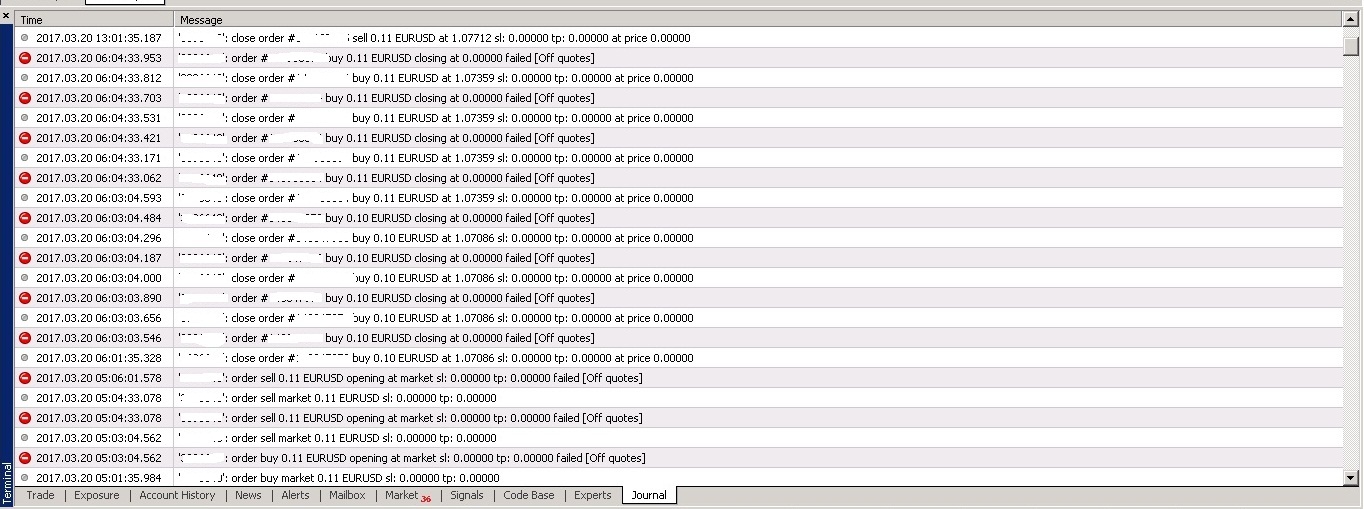Switch to the Exposure tab
Viewport: 1364px width, 509px height.
96,495
